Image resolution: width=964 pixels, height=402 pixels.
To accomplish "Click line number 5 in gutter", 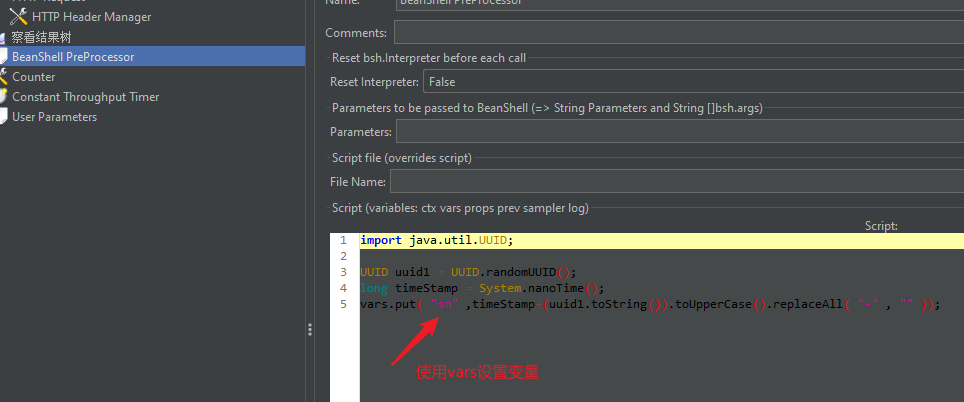I will pyautogui.click(x=343, y=304).
